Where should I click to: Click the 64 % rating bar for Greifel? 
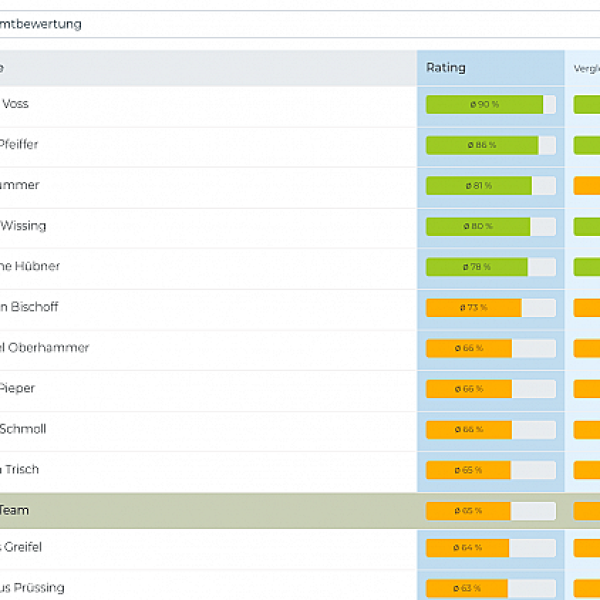(491, 548)
